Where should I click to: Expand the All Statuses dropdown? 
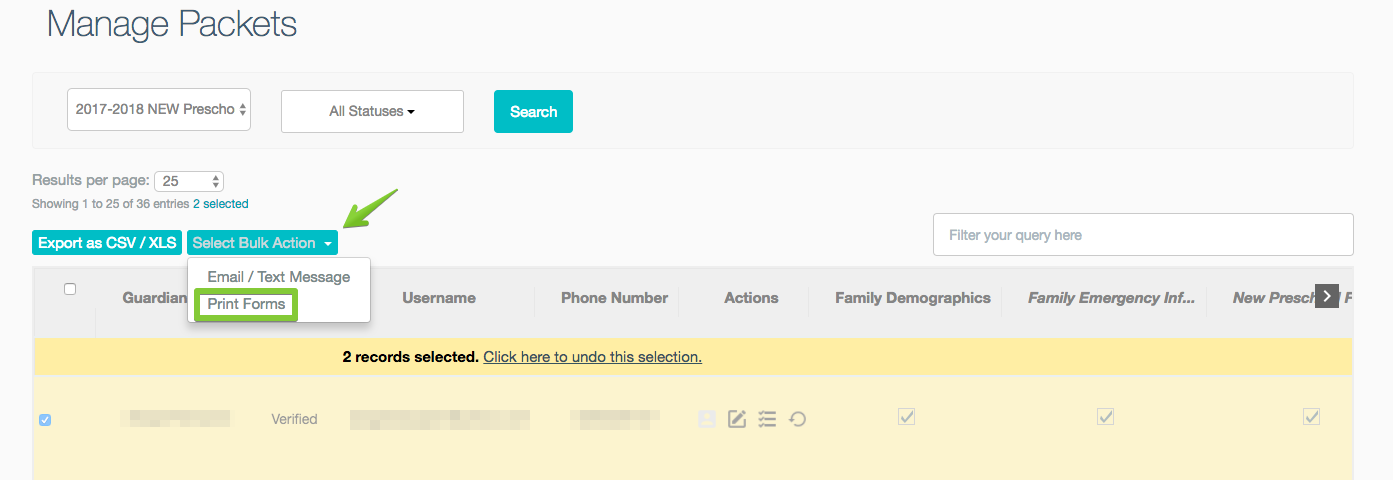coord(372,111)
